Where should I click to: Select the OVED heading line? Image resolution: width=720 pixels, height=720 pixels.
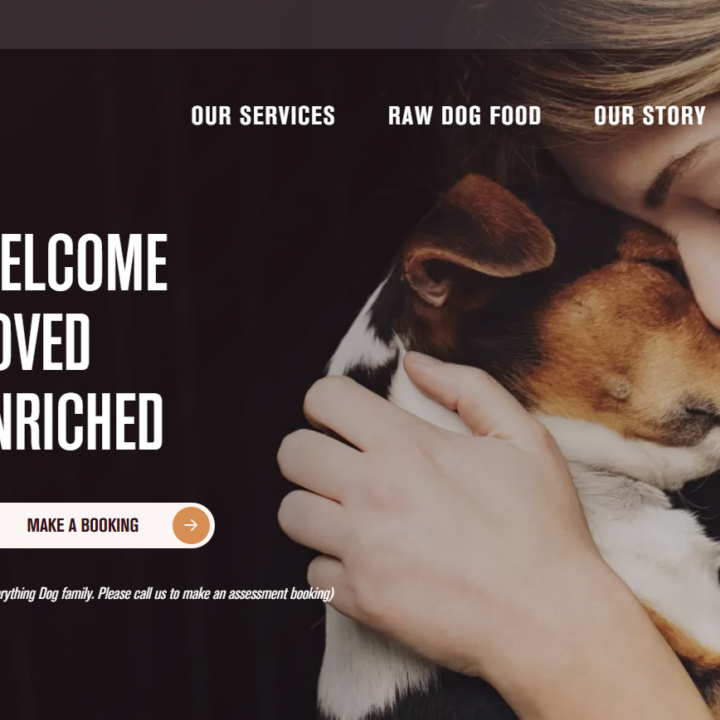45,342
